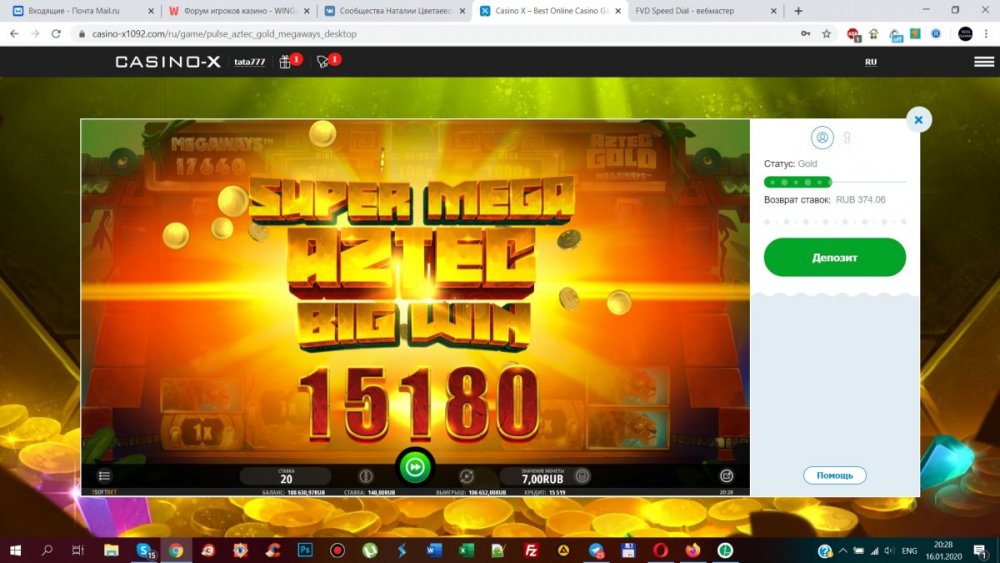This screenshot has height=563, width=1000.
Task: Switch to the Mail.ru inbox tab
Action: tap(80, 11)
